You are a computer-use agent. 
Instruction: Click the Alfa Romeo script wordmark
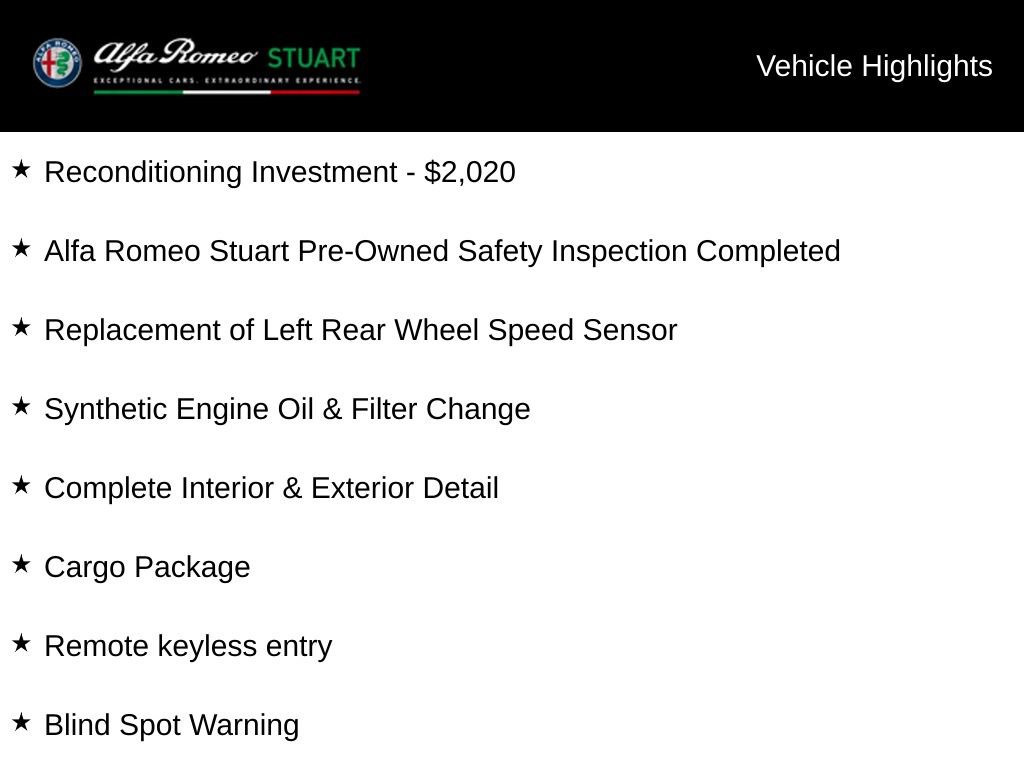pyautogui.click(x=176, y=55)
